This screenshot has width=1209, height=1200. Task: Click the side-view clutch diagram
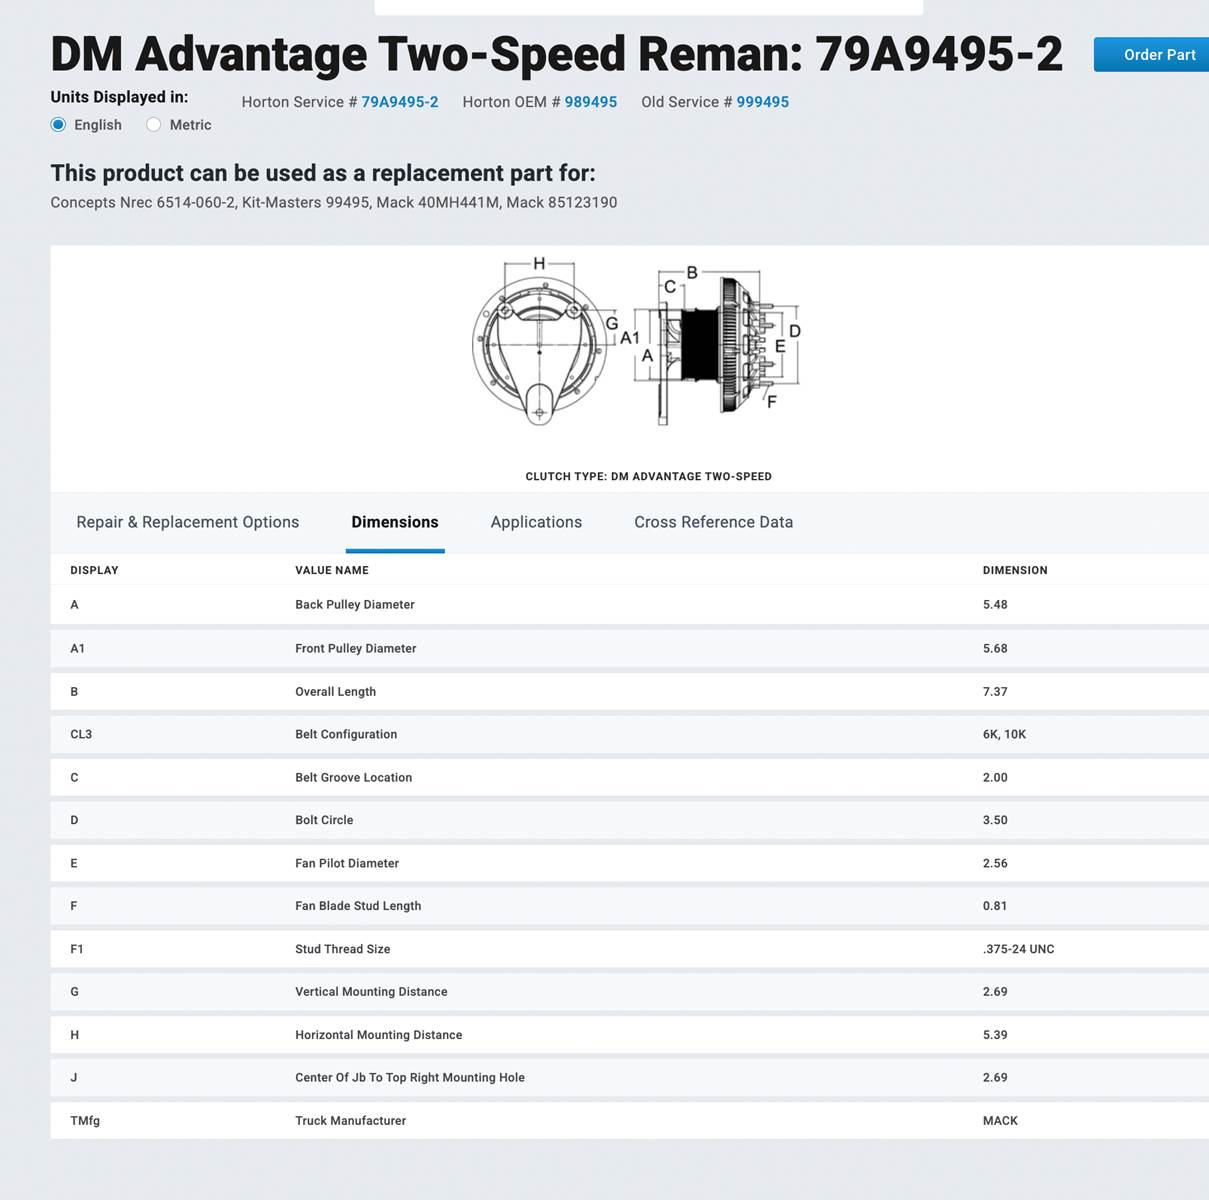coord(715,345)
